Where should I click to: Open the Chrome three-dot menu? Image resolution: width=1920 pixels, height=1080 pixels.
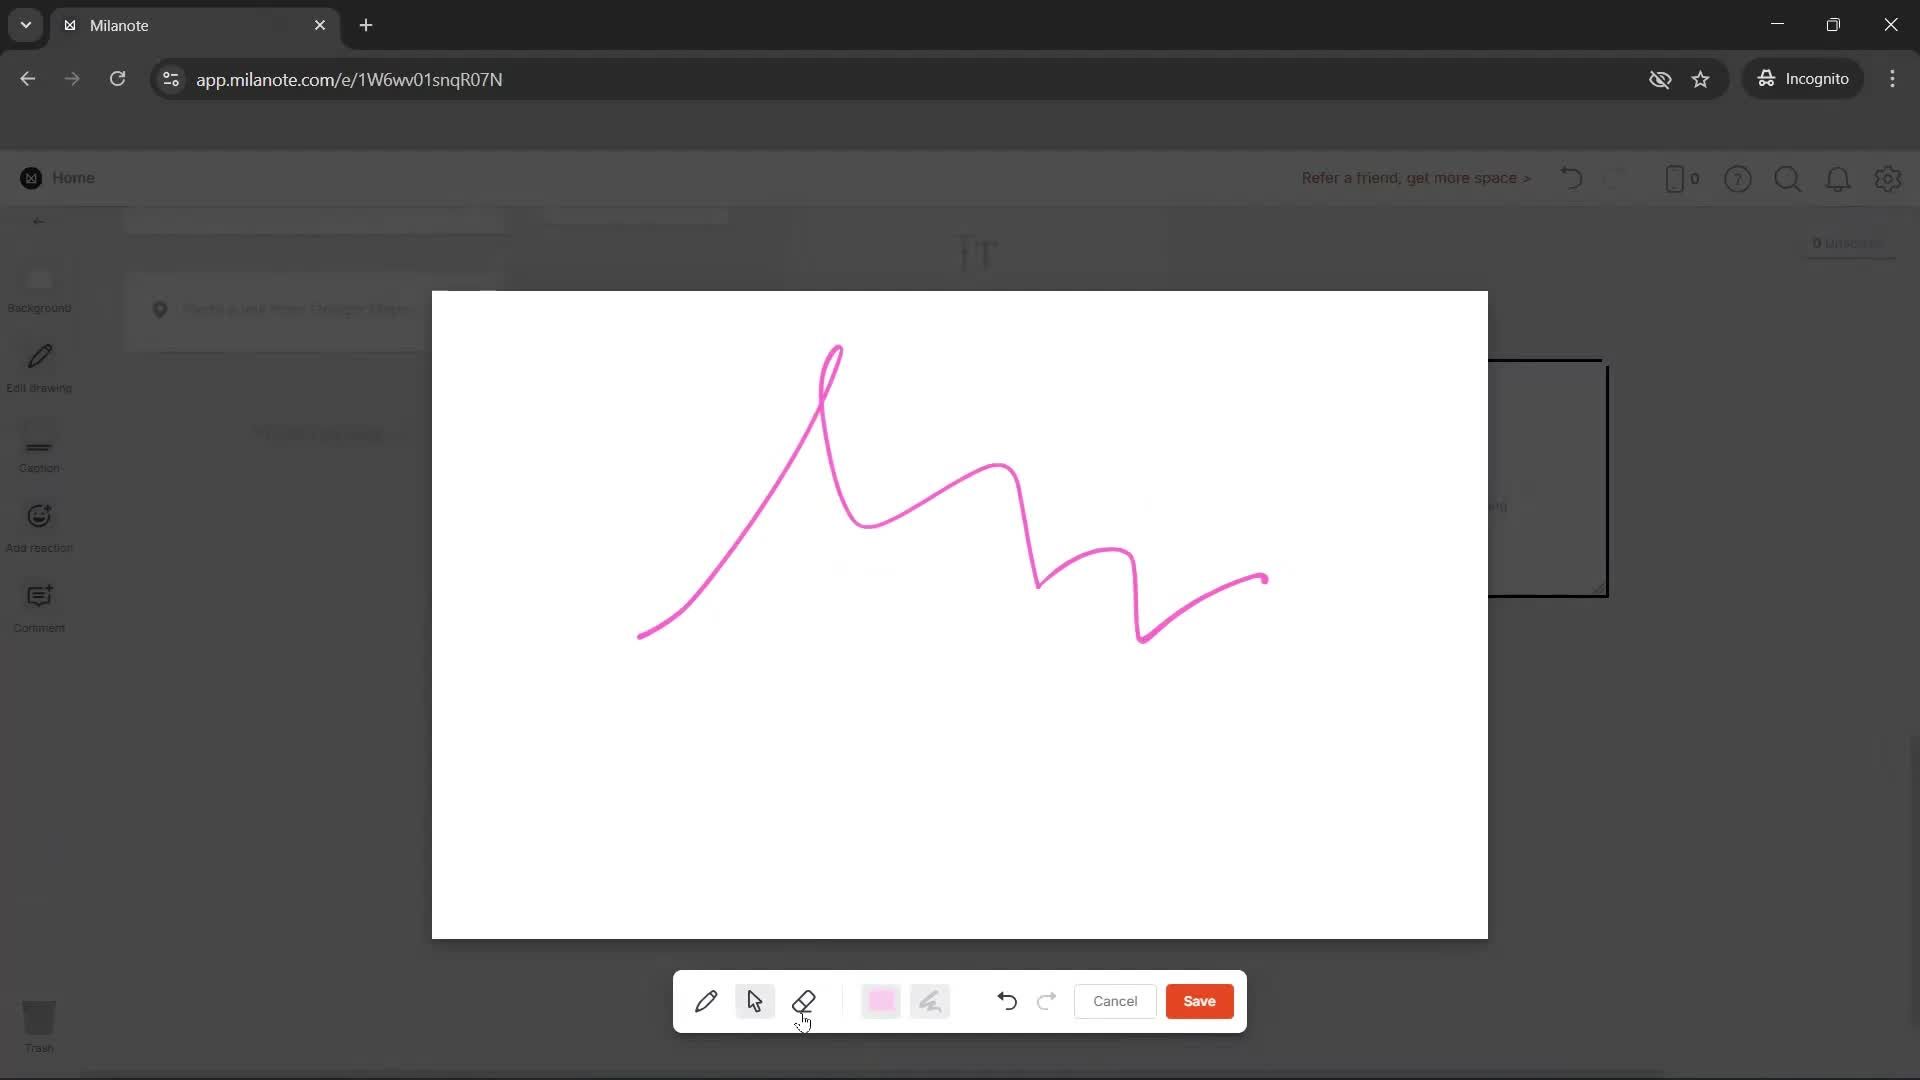(x=1892, y=79)
